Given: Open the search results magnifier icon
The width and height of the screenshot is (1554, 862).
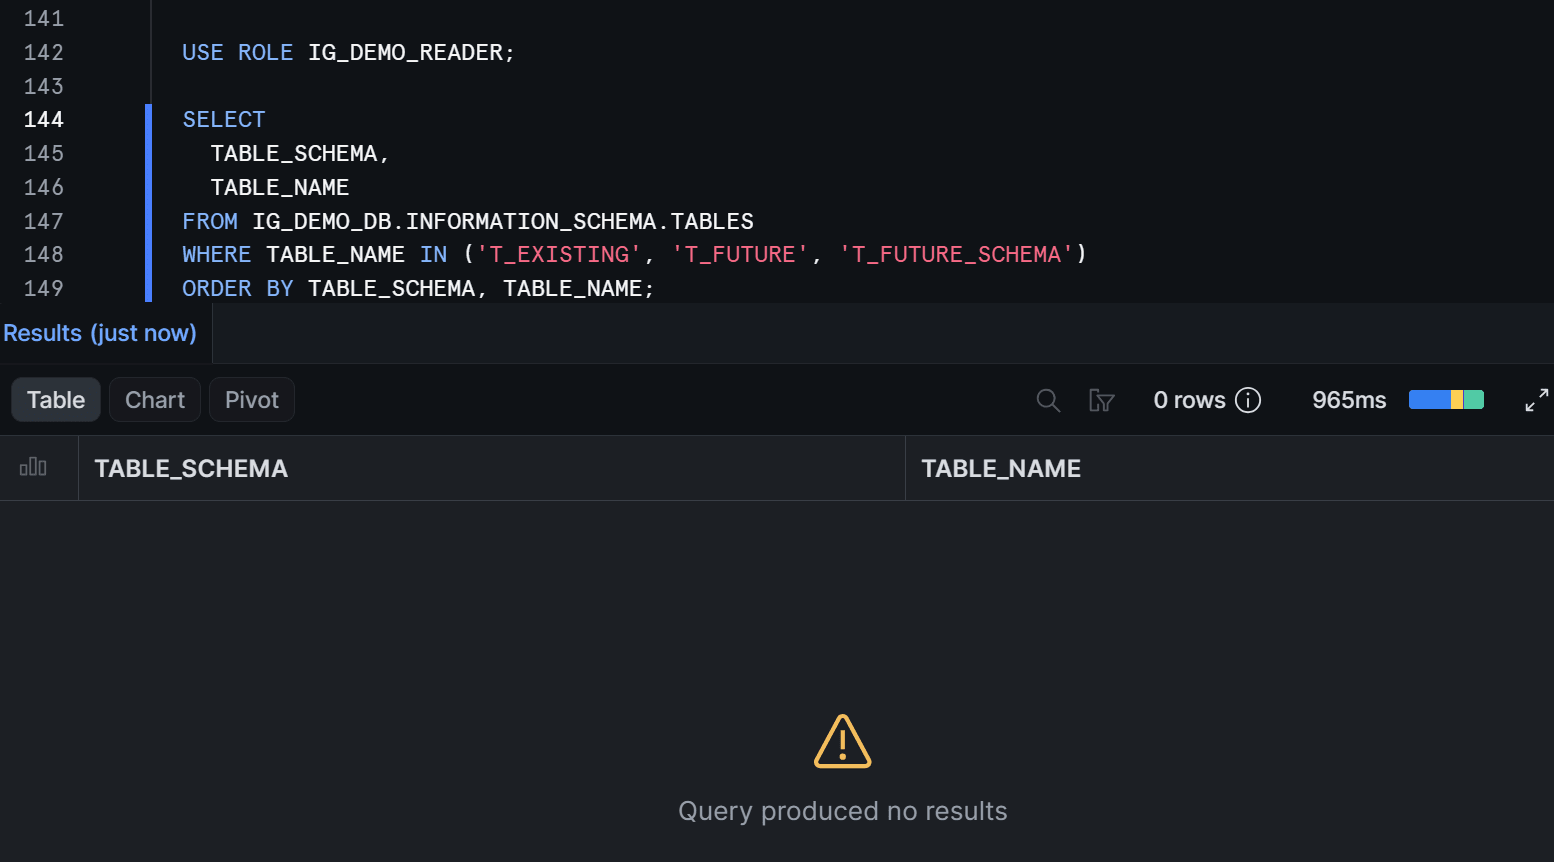Looking at the screenshot, I should (x=1048, y=400).
